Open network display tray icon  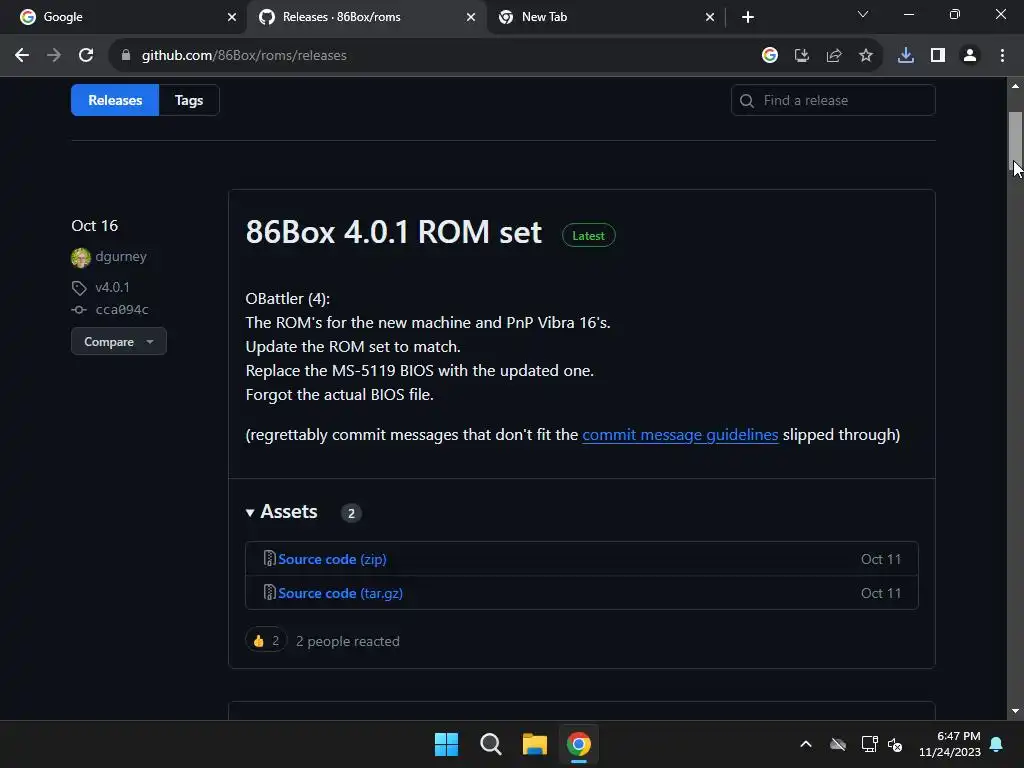coord(869,744)
